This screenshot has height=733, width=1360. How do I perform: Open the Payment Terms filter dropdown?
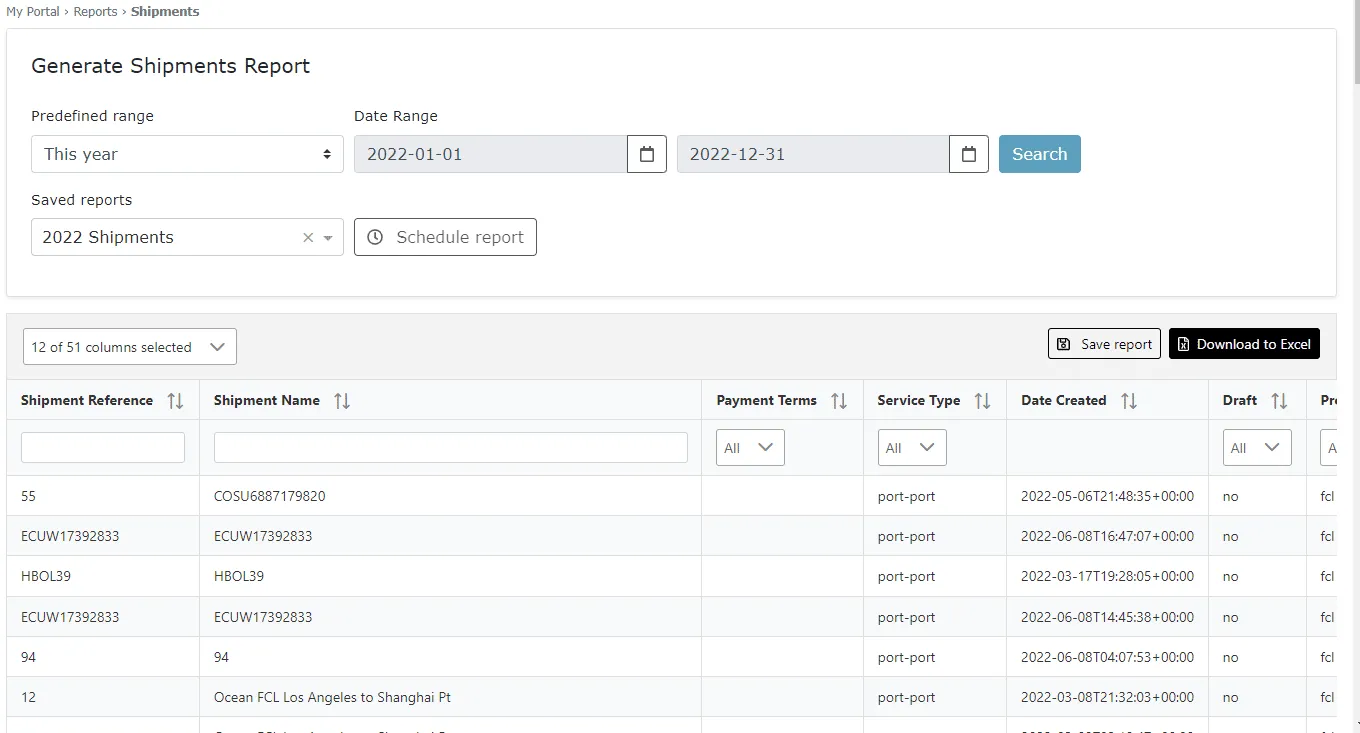pyautogui.click(x=751, y=448)
